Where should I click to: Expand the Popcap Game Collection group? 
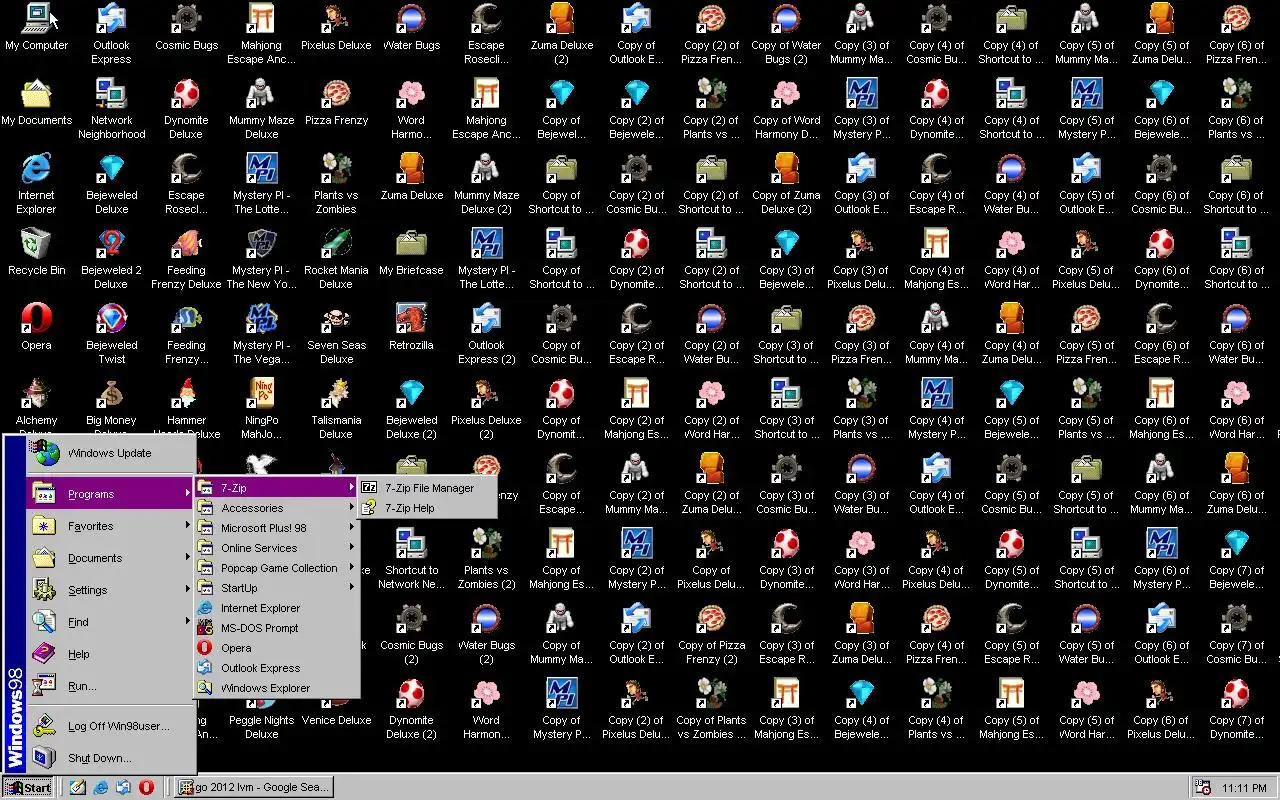coord(276,568)
